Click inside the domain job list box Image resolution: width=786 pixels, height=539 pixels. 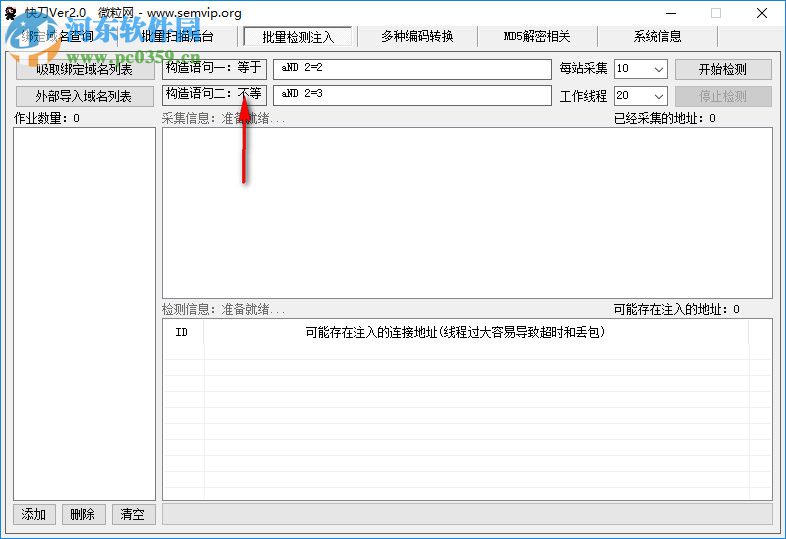pos(84,313)
